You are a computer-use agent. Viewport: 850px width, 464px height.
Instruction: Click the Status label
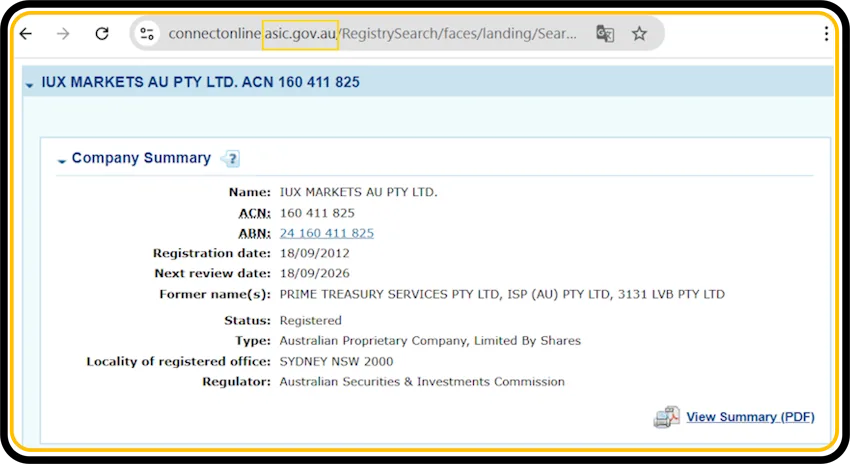point(247,321)
